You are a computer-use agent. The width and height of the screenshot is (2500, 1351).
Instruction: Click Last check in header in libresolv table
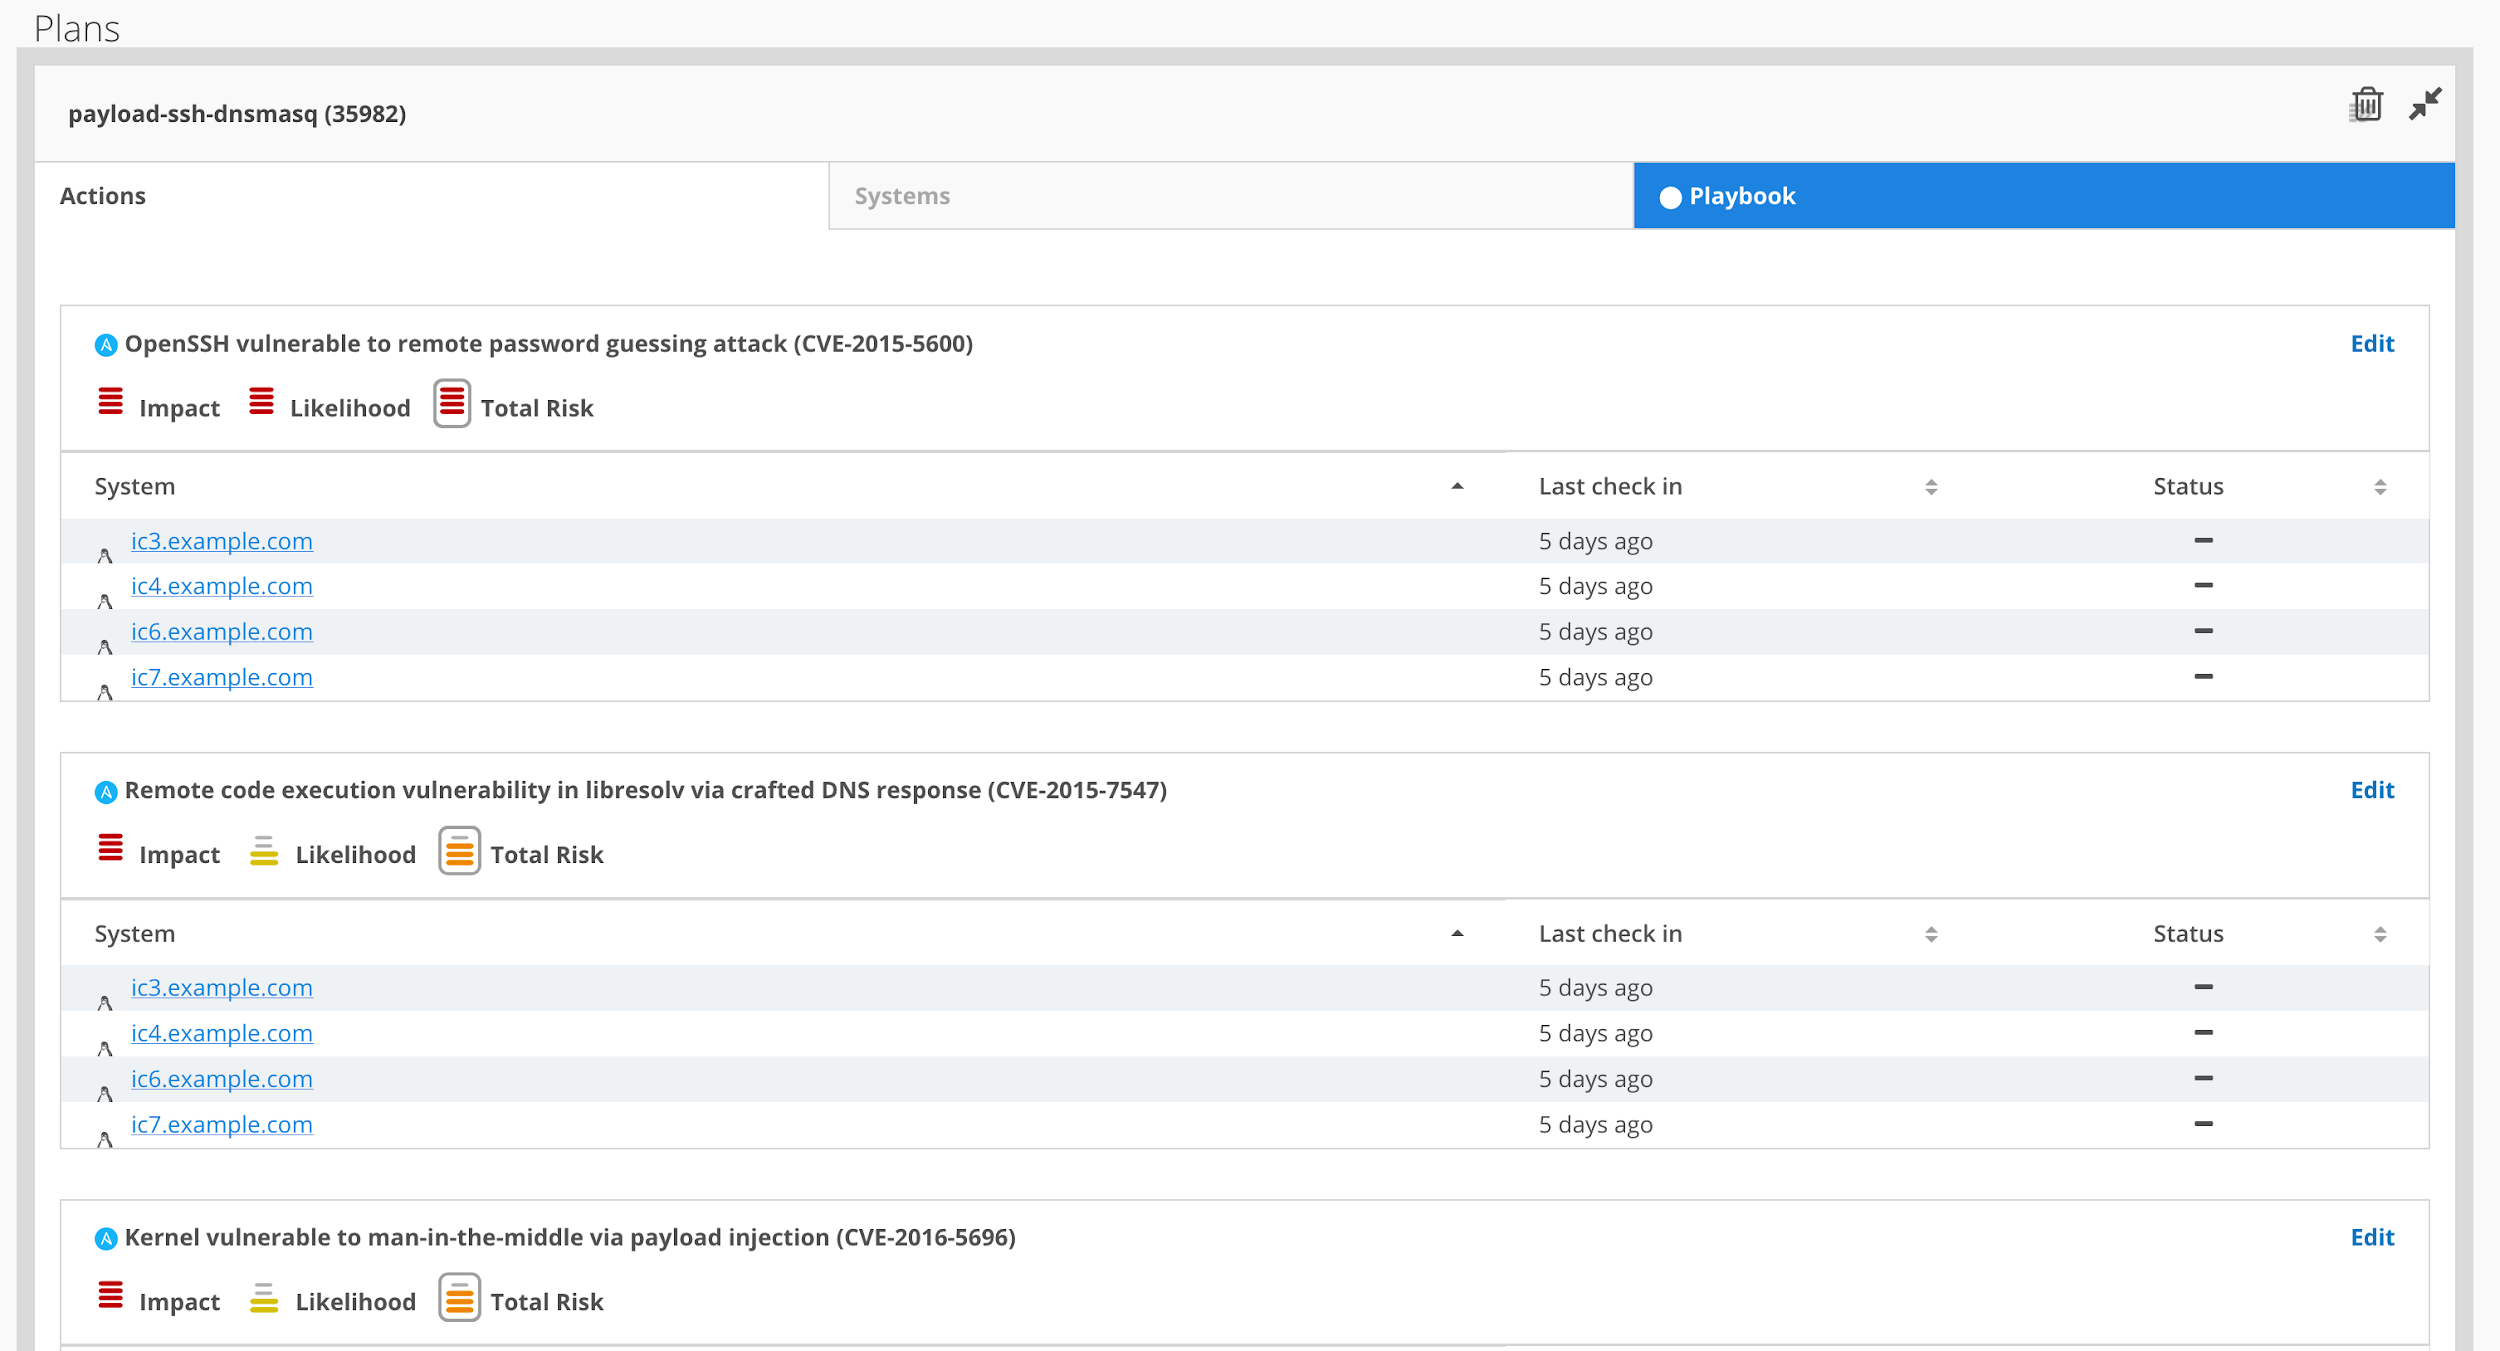click(1610, 934)
